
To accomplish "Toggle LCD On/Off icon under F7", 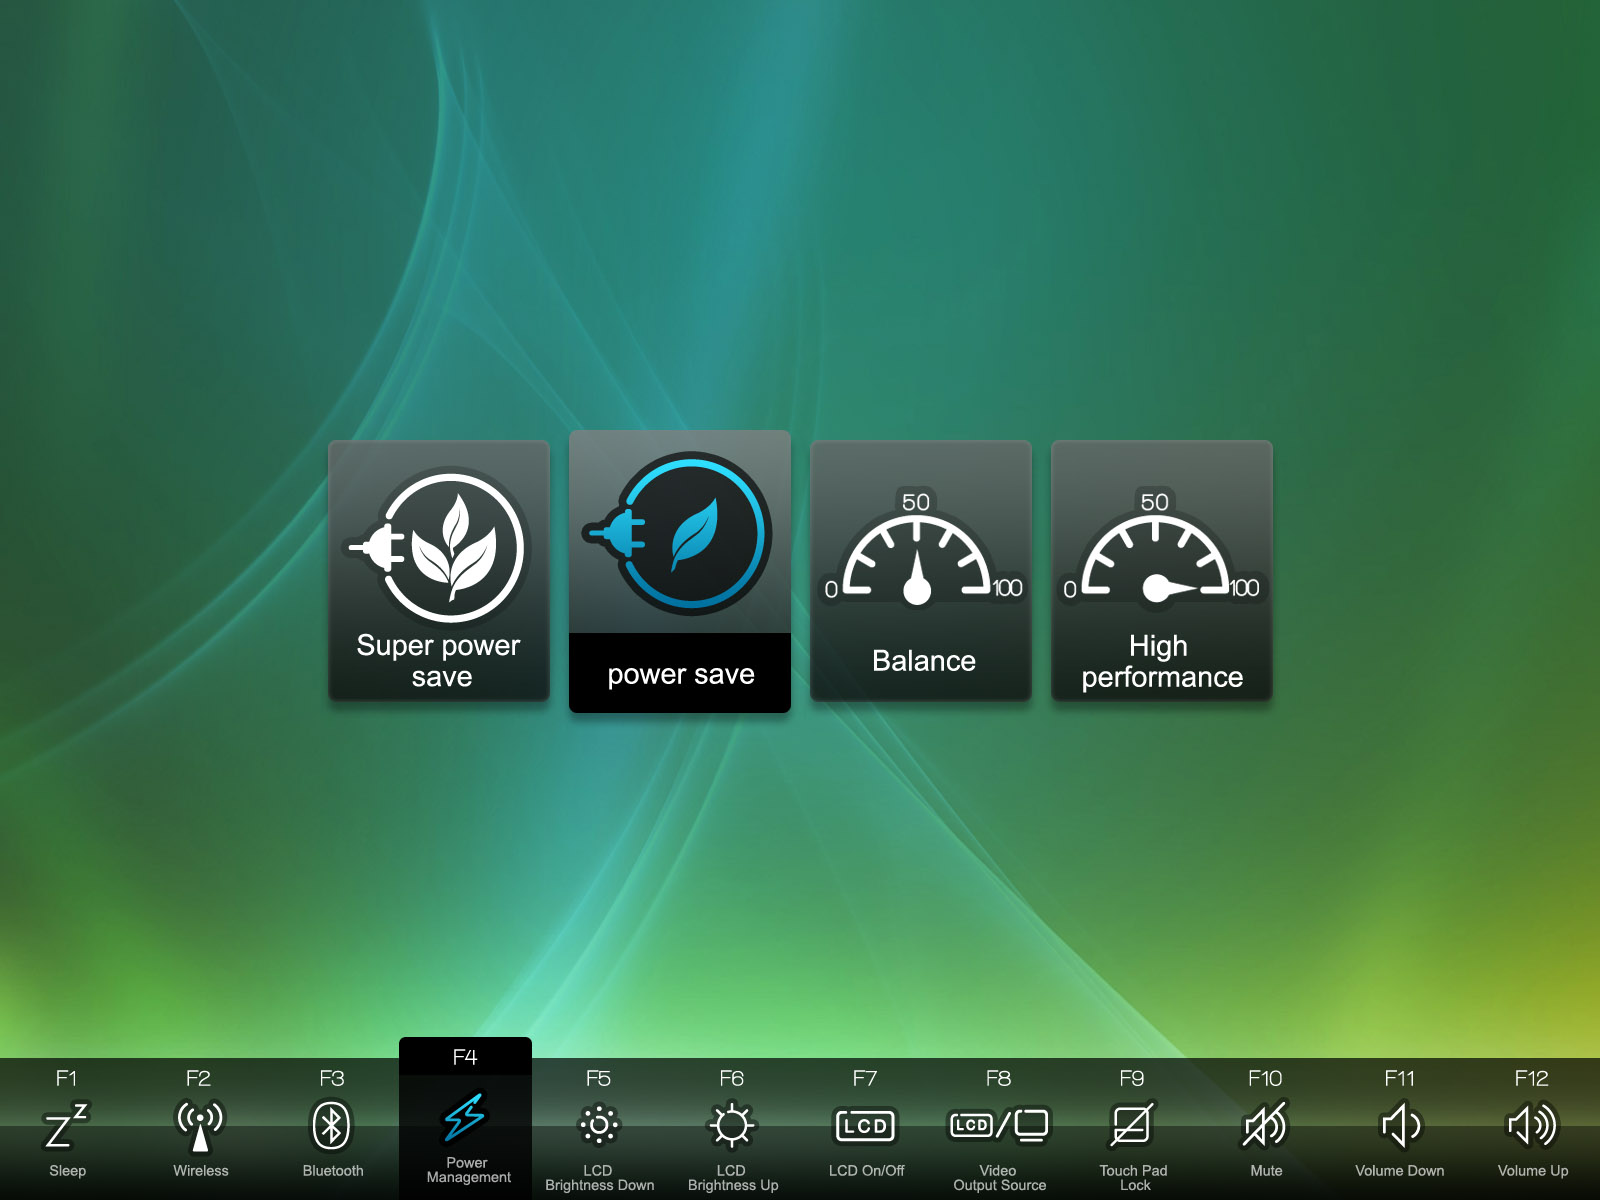I will point(866,1126).
